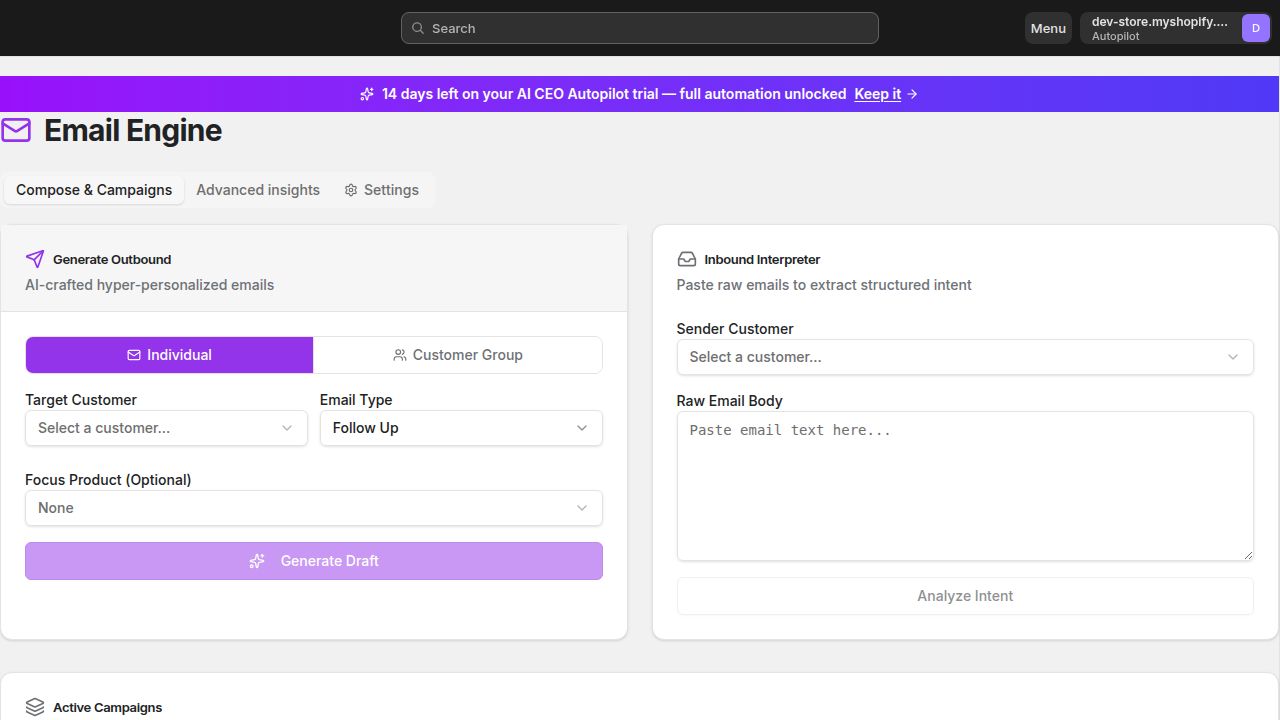Click the Email Engine page heading
The height and width of the screenshot is (720, 1280).
133,130
